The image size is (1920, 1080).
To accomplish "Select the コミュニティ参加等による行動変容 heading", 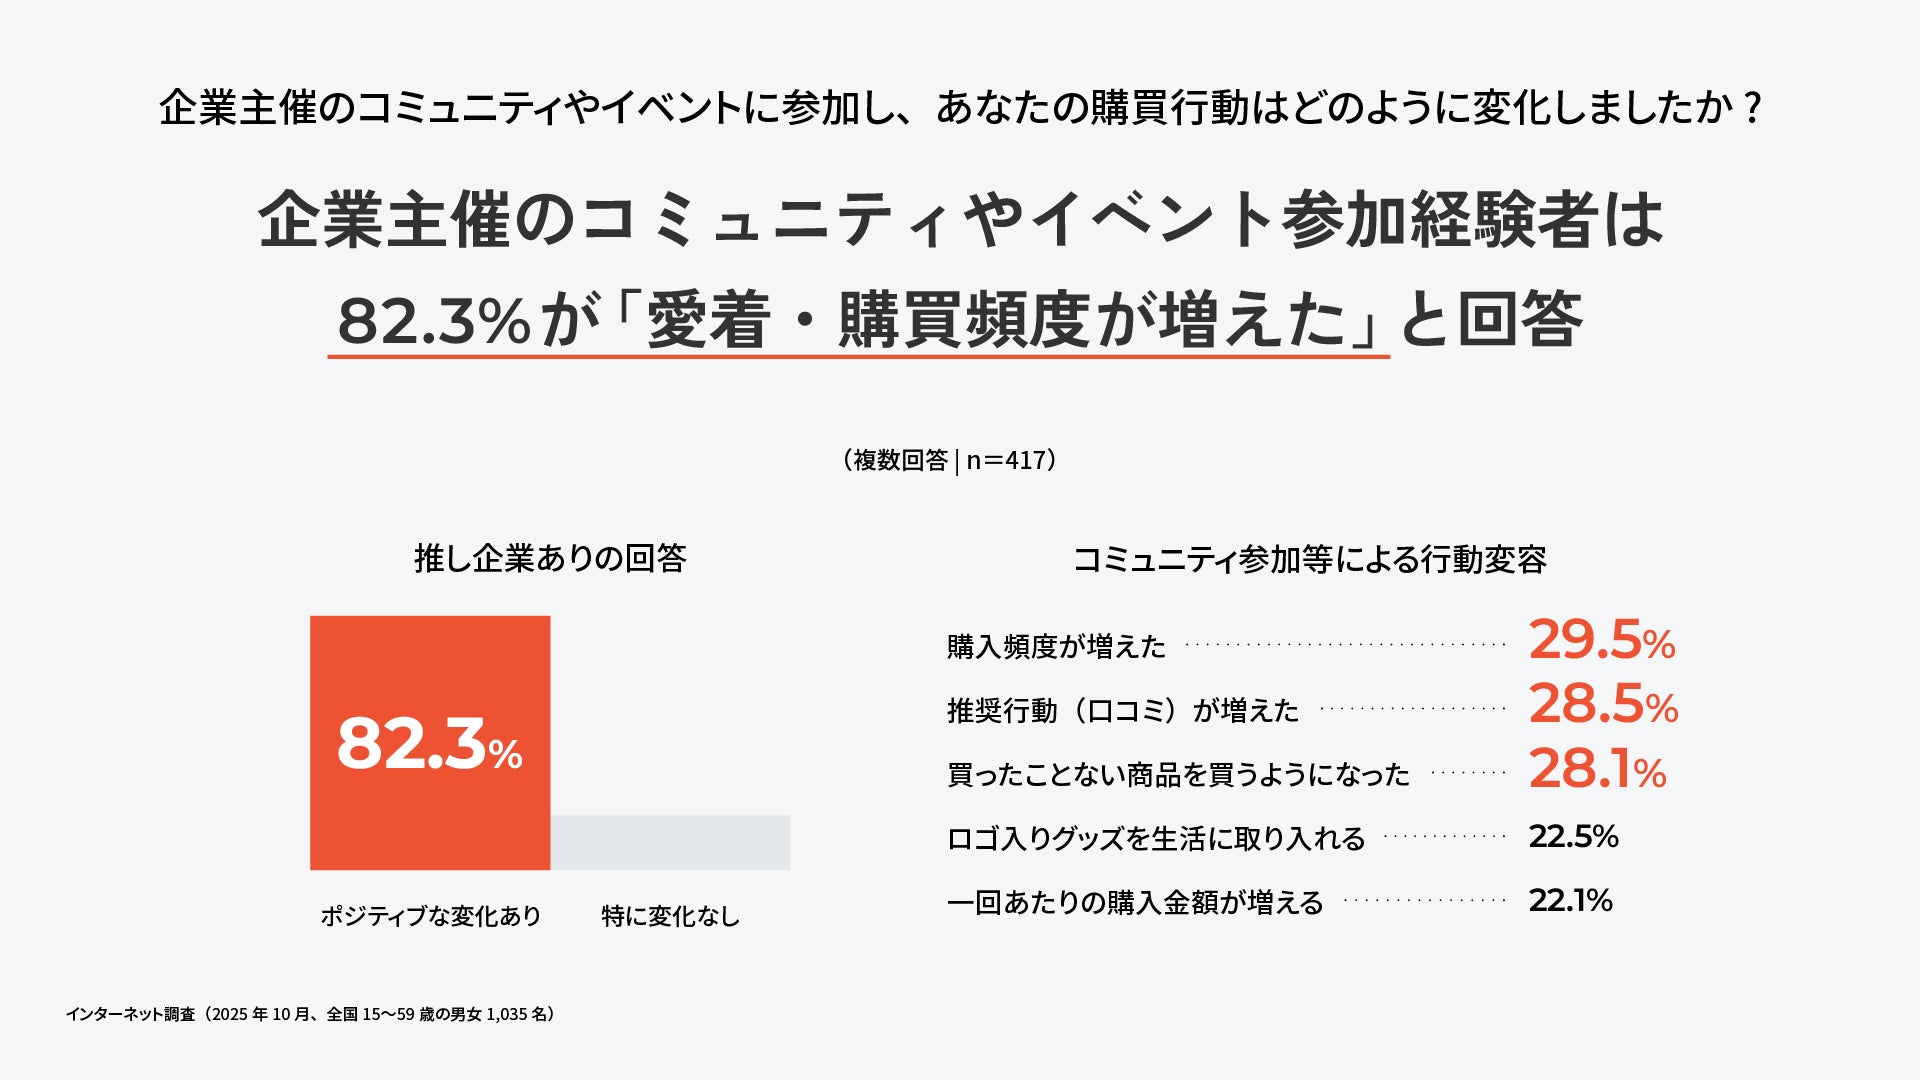I will [x=1309, y=559].
